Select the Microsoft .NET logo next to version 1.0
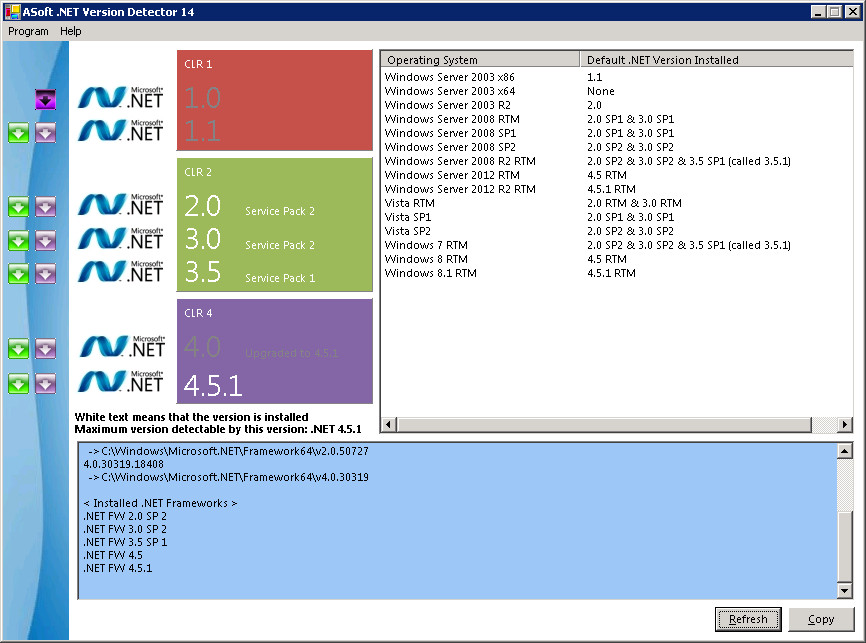Image resolution: width=866 pixels, height=643 pixels. 120,99
